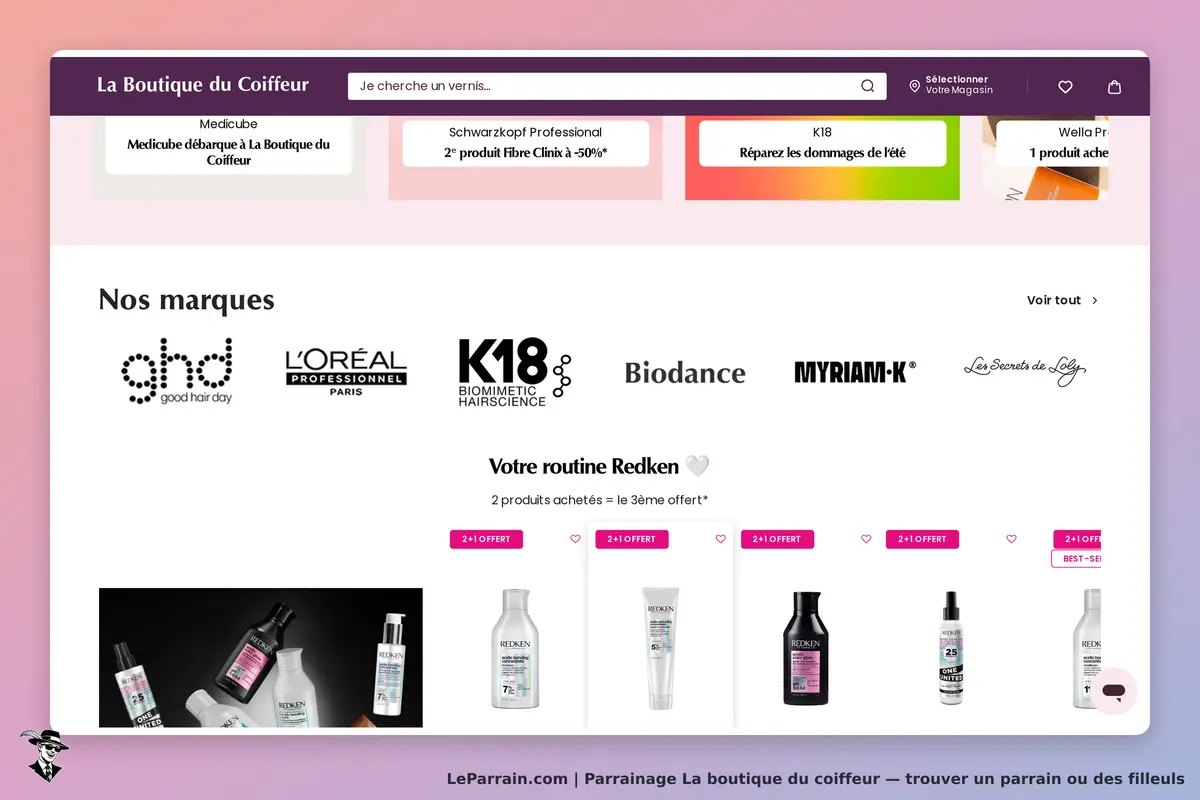Favorite the One United spray product
The height and width of the screenshot is (800, 1200).
coord(1011,539)
